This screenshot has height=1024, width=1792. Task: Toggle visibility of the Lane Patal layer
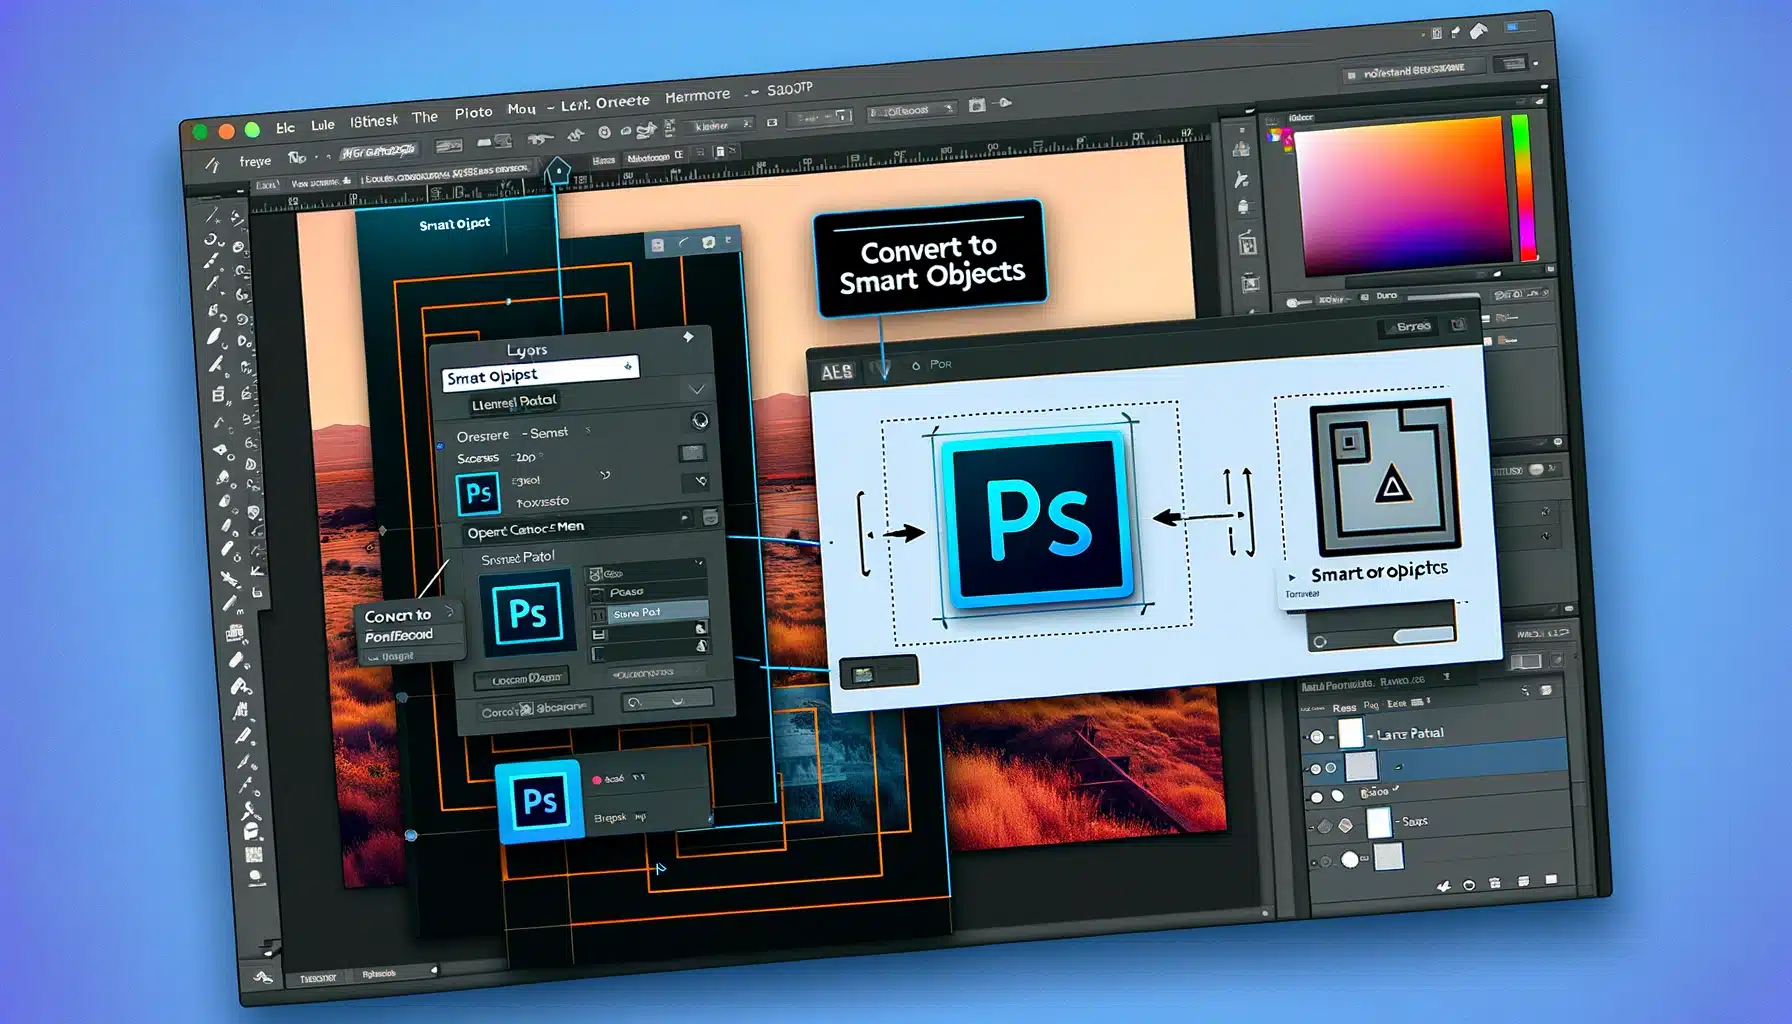pos(1317,736)
